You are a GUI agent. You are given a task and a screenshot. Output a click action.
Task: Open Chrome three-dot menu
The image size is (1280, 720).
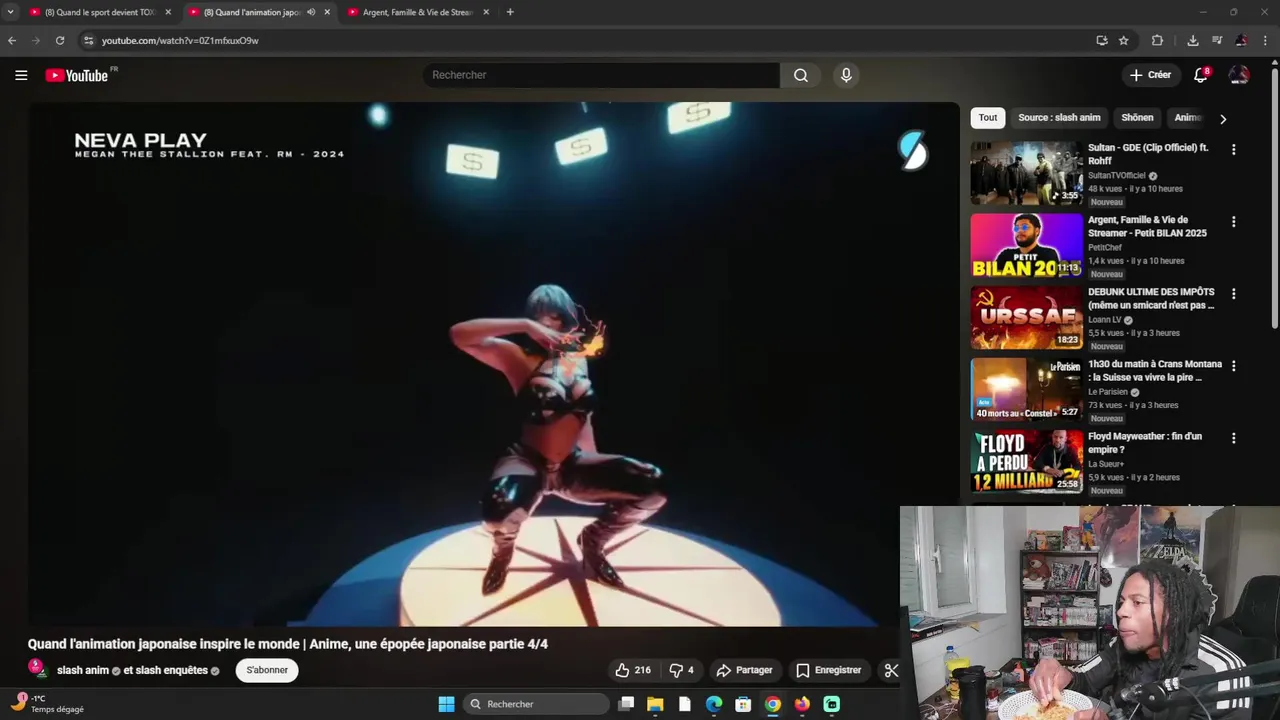coord(1267,40)
